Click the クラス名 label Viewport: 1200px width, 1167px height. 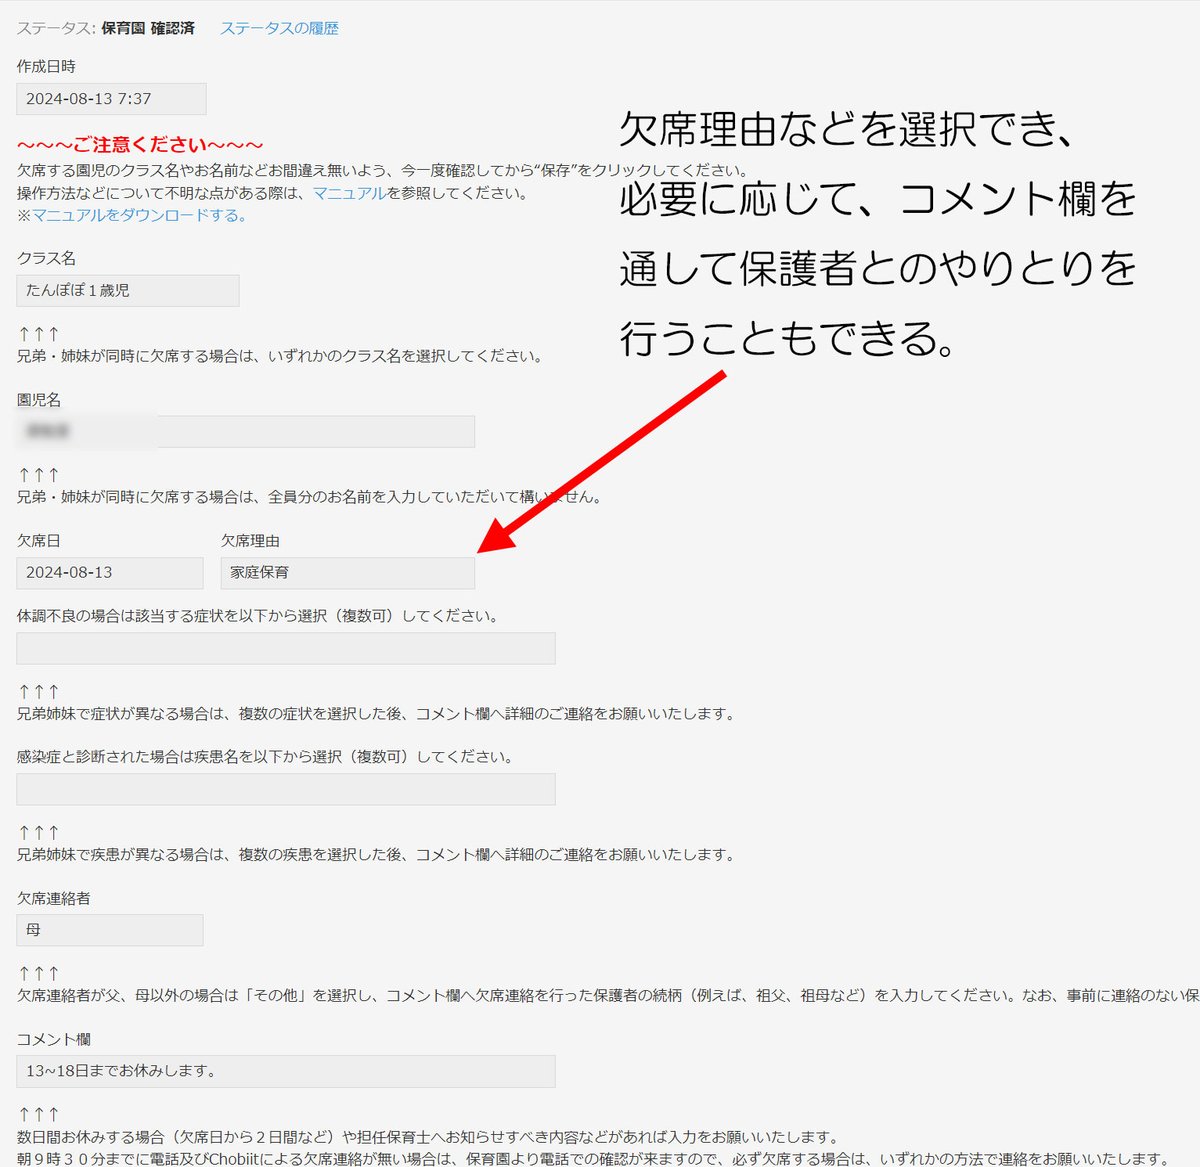[x=46, y=258]
